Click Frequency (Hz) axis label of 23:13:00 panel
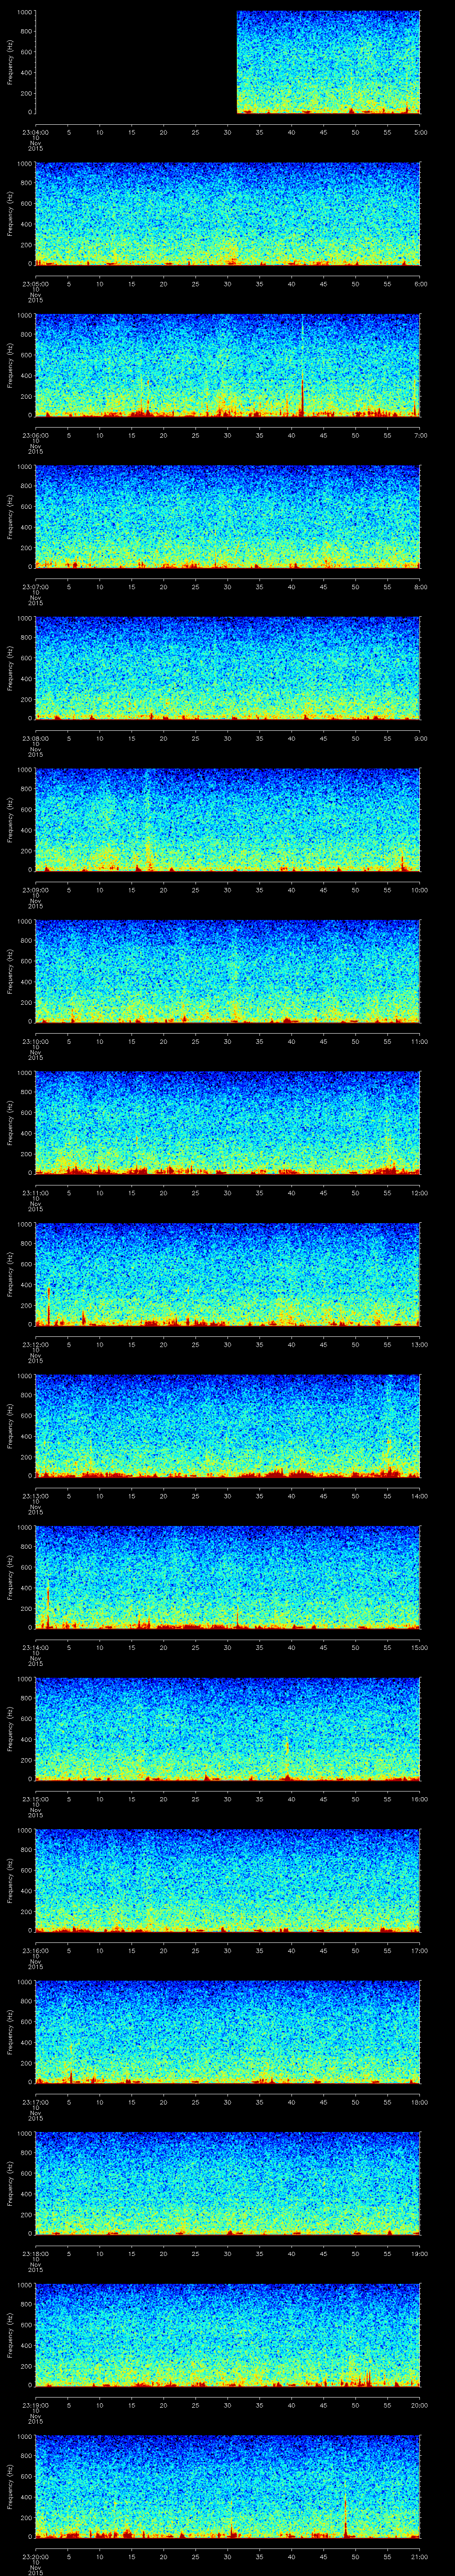 10,1425
